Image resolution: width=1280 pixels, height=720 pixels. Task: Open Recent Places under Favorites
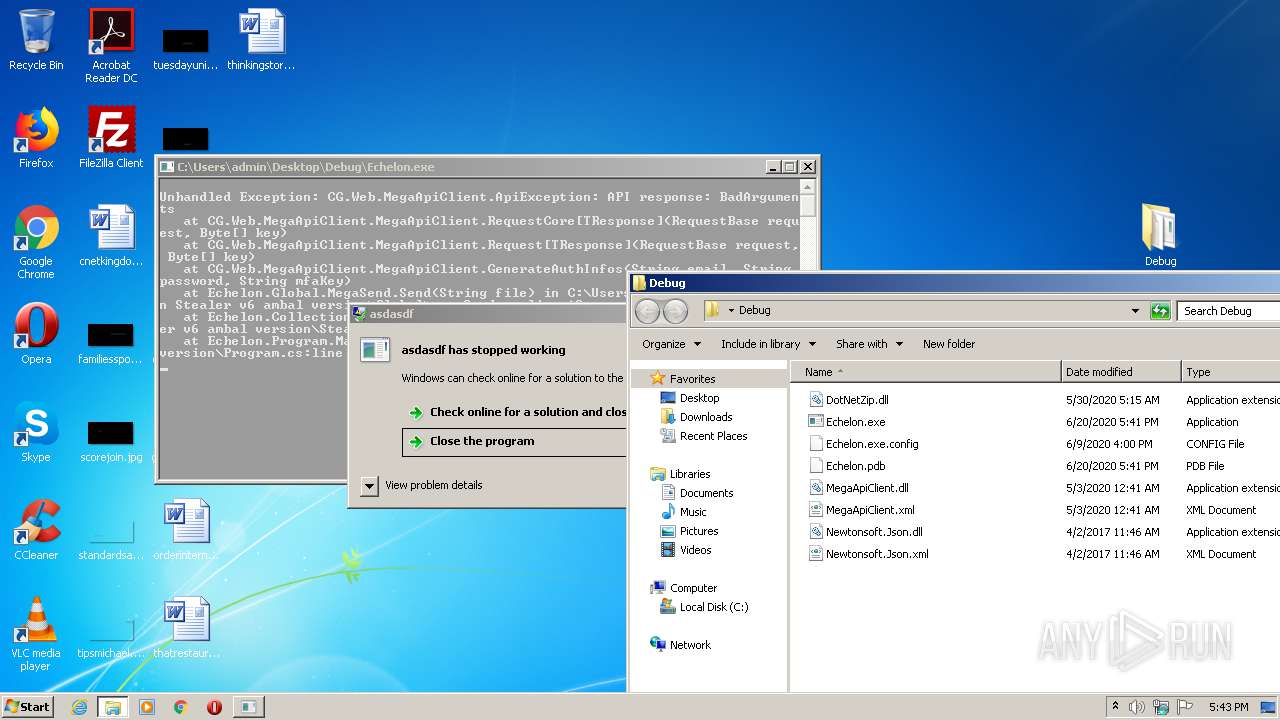click(713, 436)
